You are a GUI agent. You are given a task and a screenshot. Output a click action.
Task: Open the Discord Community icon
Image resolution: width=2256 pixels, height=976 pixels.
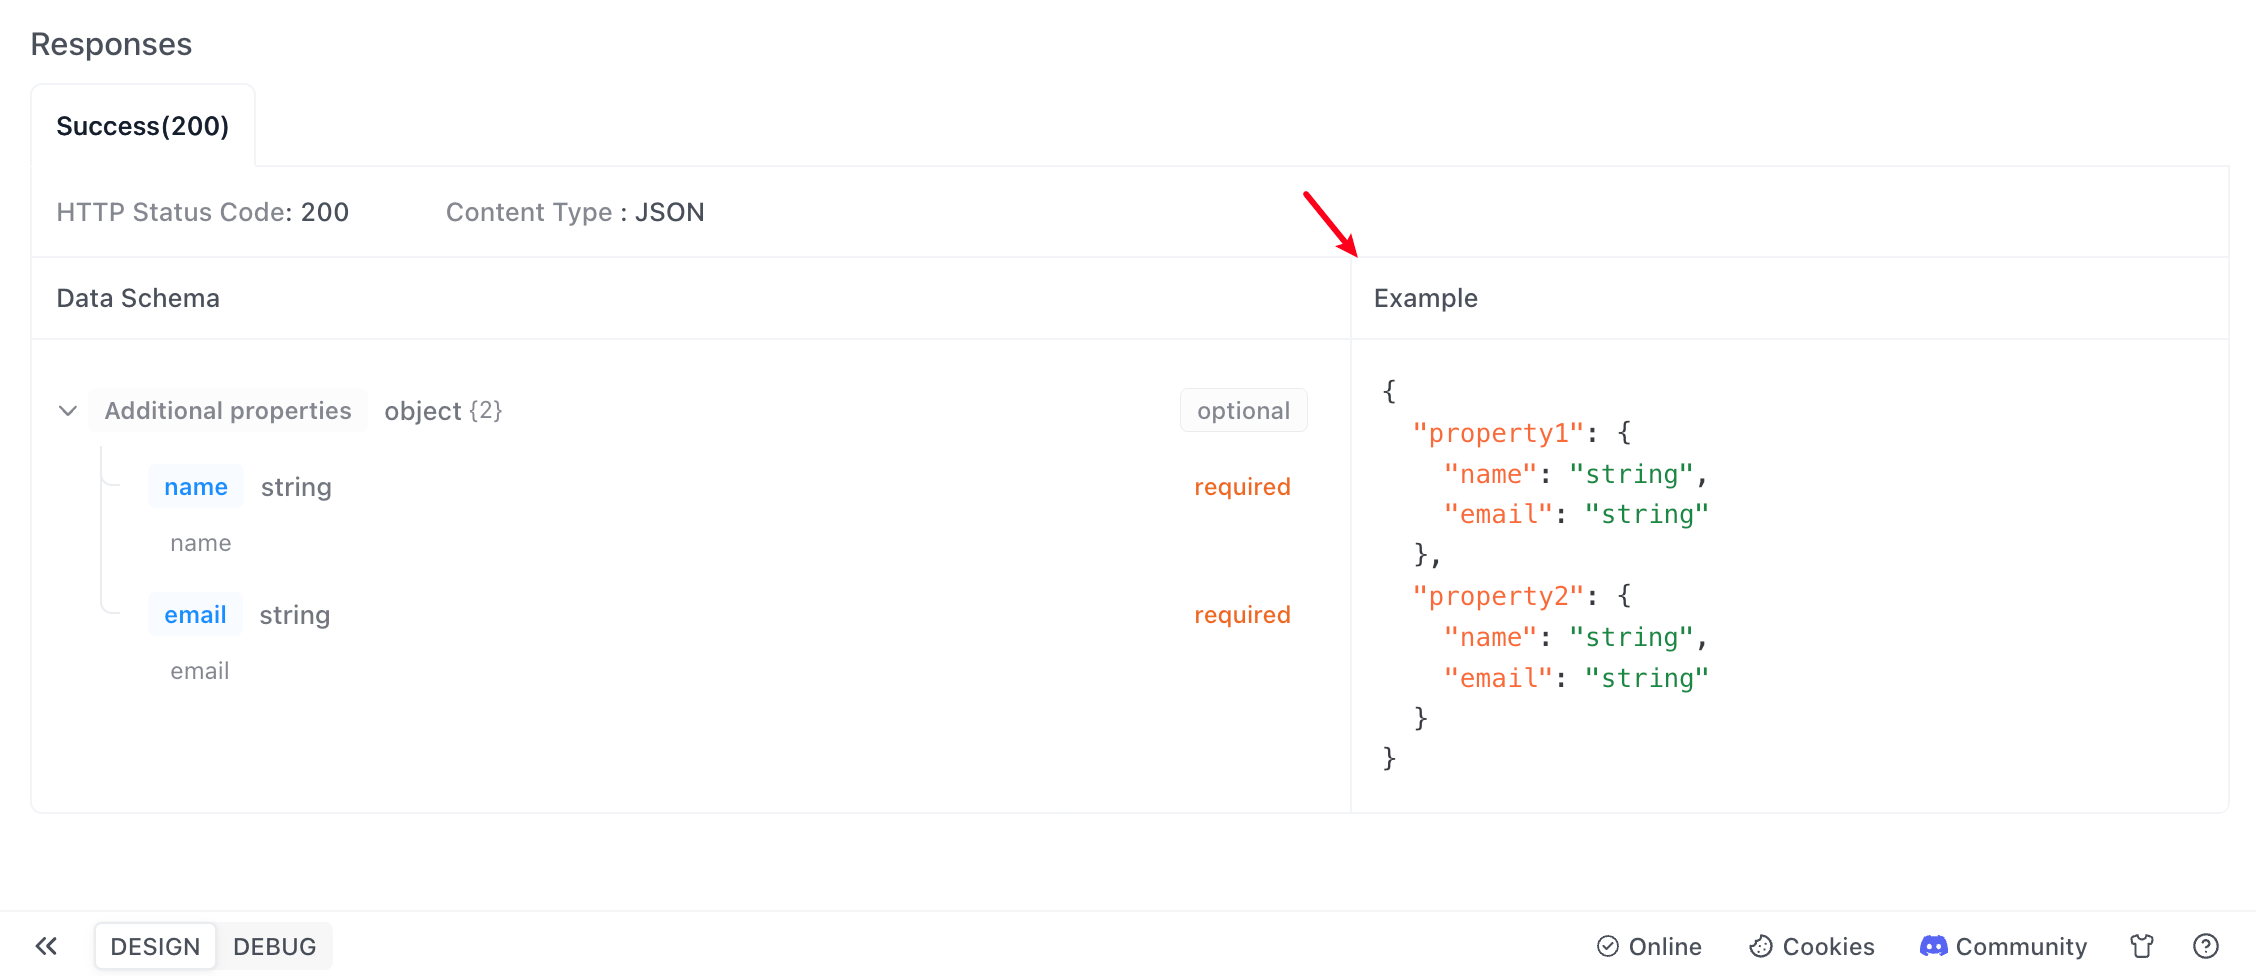pyautogui.click(x=1934, y=946)
